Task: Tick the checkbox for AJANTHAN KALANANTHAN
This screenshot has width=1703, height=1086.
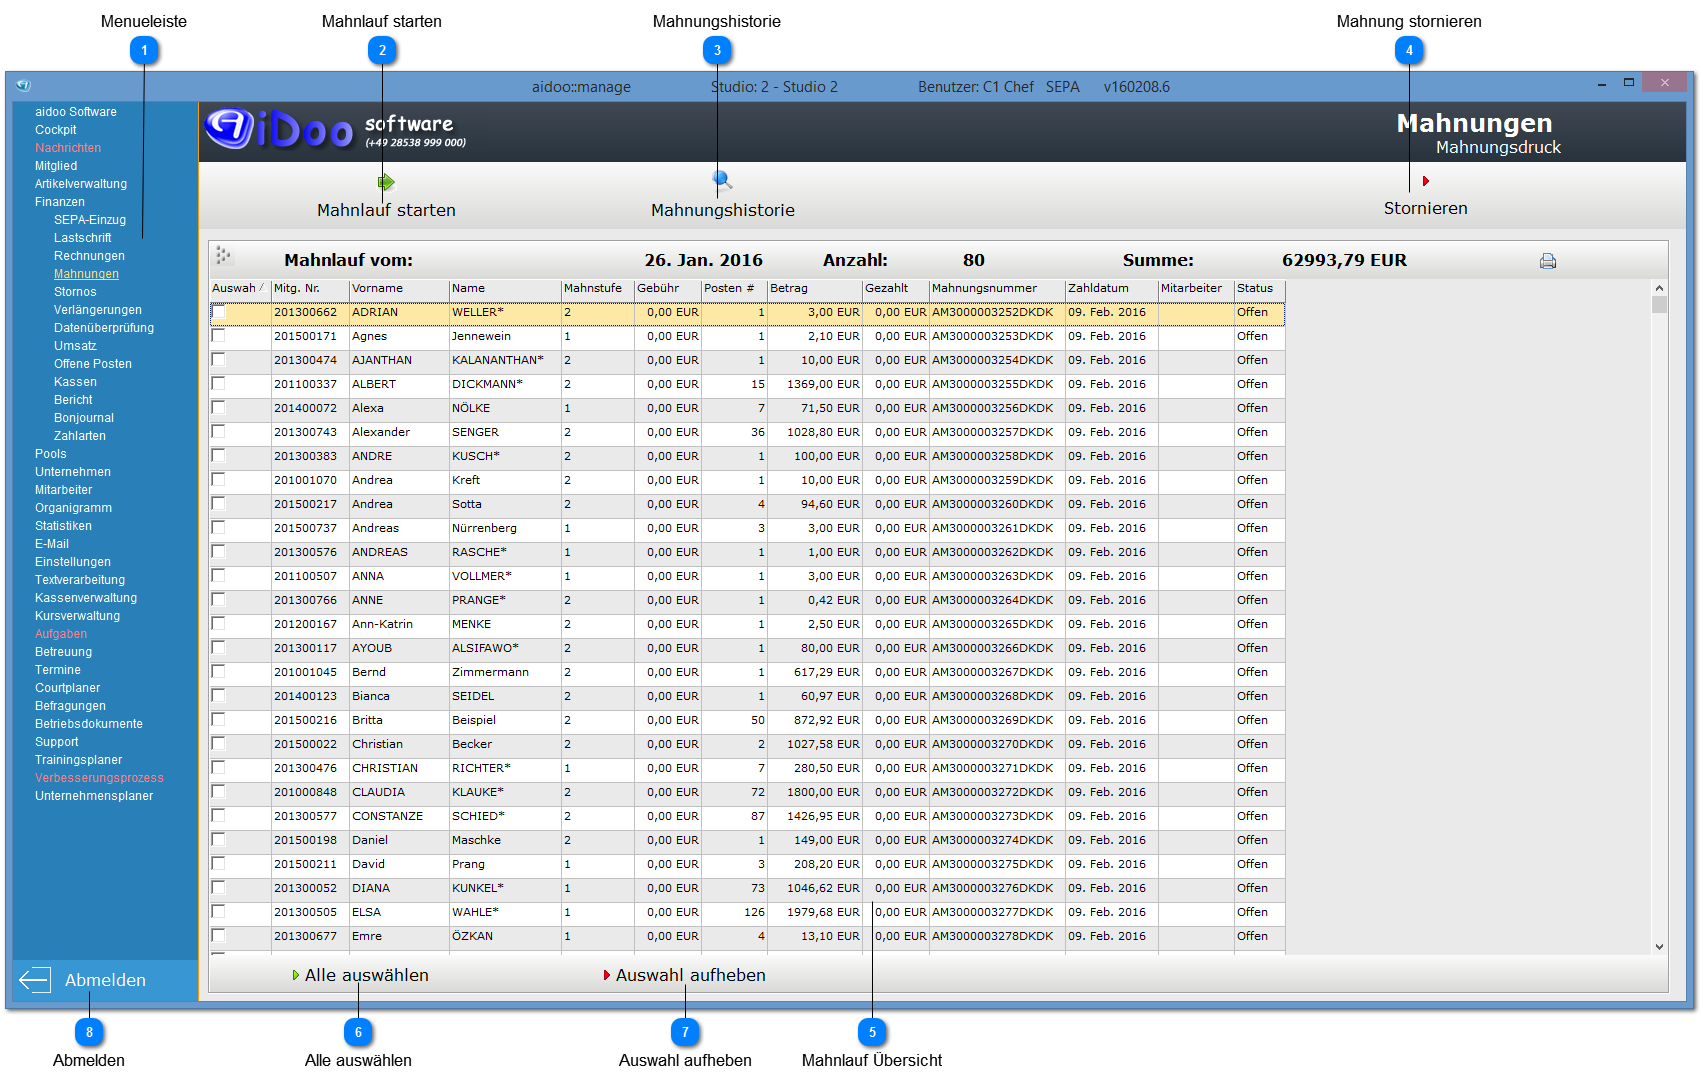Action: click(219, 360)
